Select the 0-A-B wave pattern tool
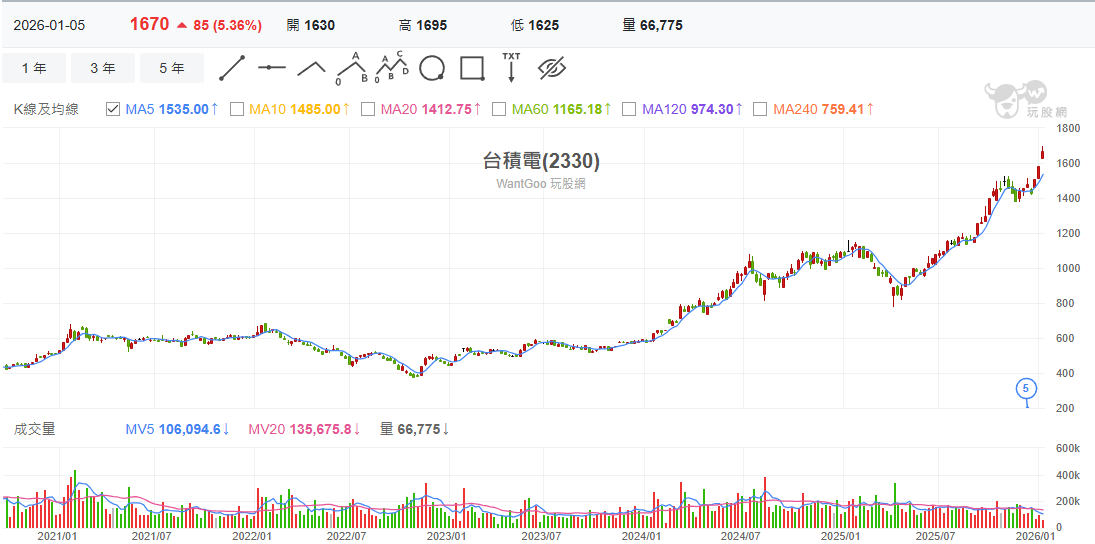The image size is (1095, 544). [351, 68]
